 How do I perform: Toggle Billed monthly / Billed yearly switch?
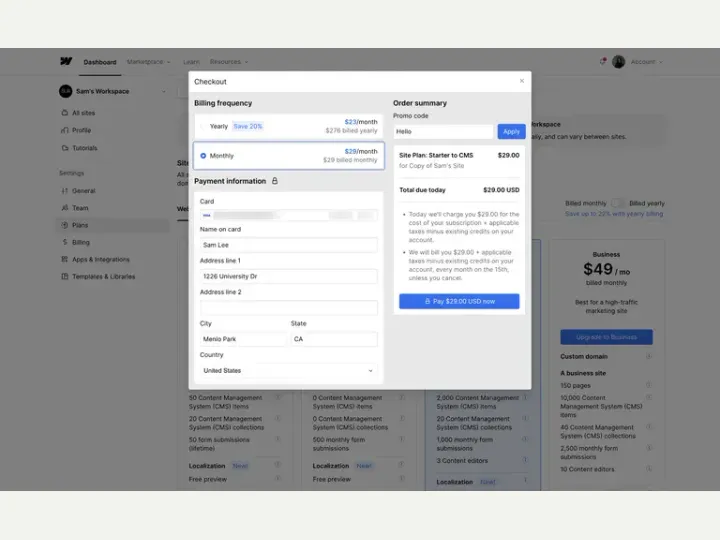(x=618, y=203)
